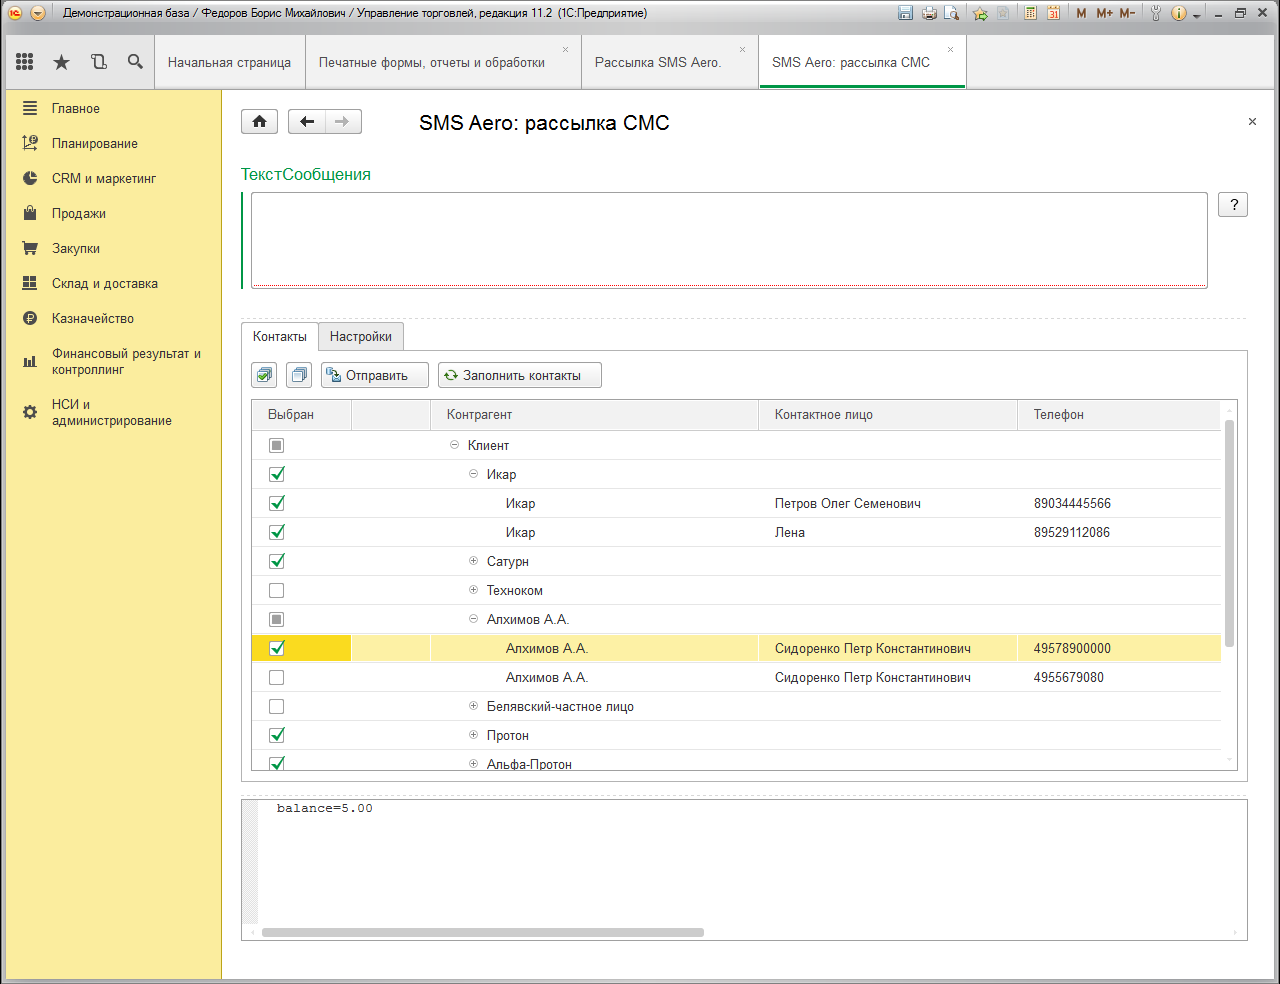Viewport: 1280px width, 984px height.
Task: Close the Печатные формы tab
Action: coord(565,49)
